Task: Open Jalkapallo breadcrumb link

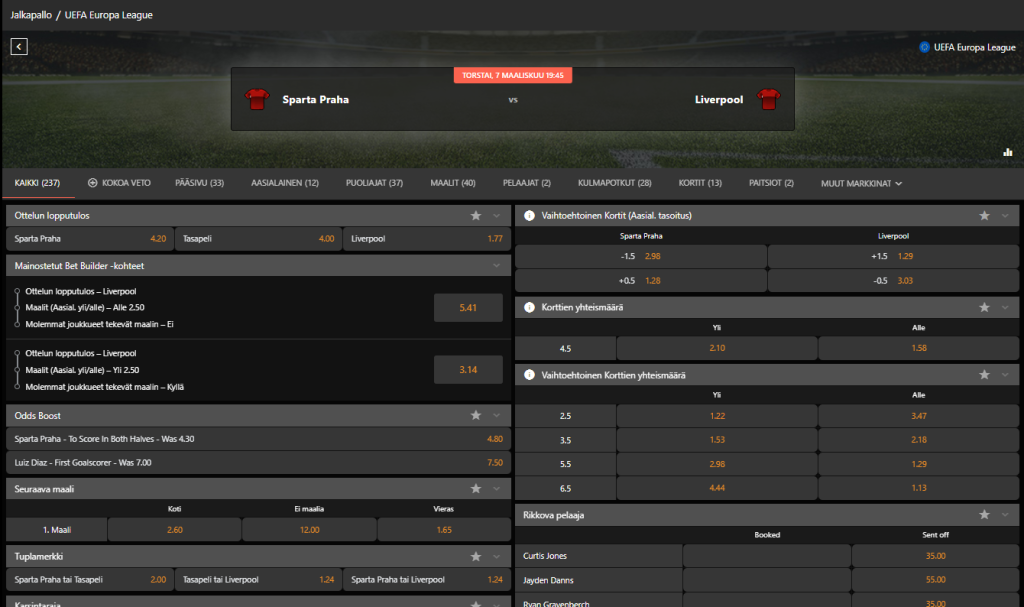Action: click(31, 15)
